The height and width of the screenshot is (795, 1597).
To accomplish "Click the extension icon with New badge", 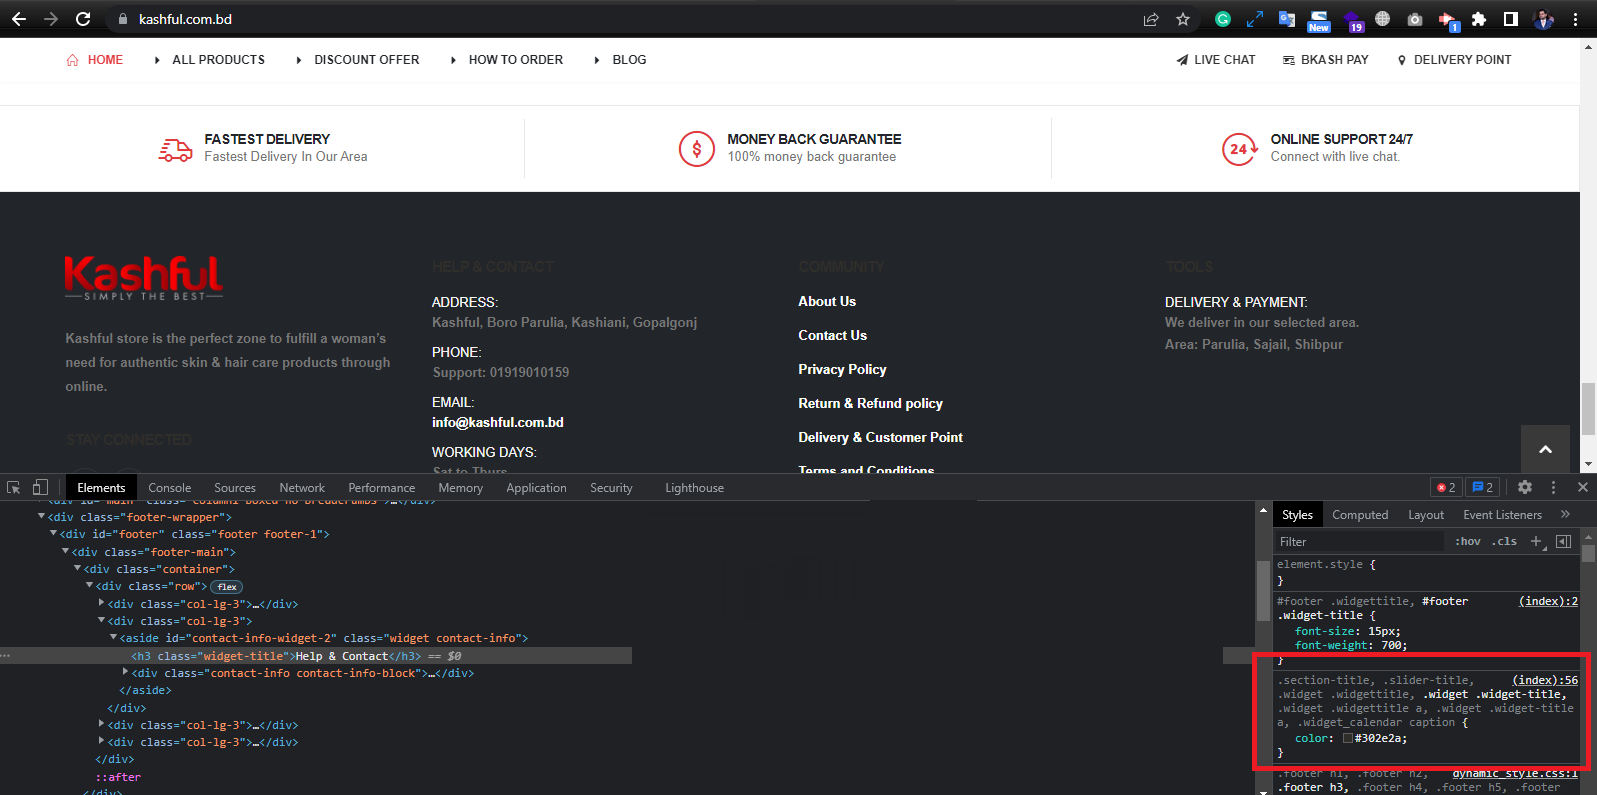I will pos(1319,20).
